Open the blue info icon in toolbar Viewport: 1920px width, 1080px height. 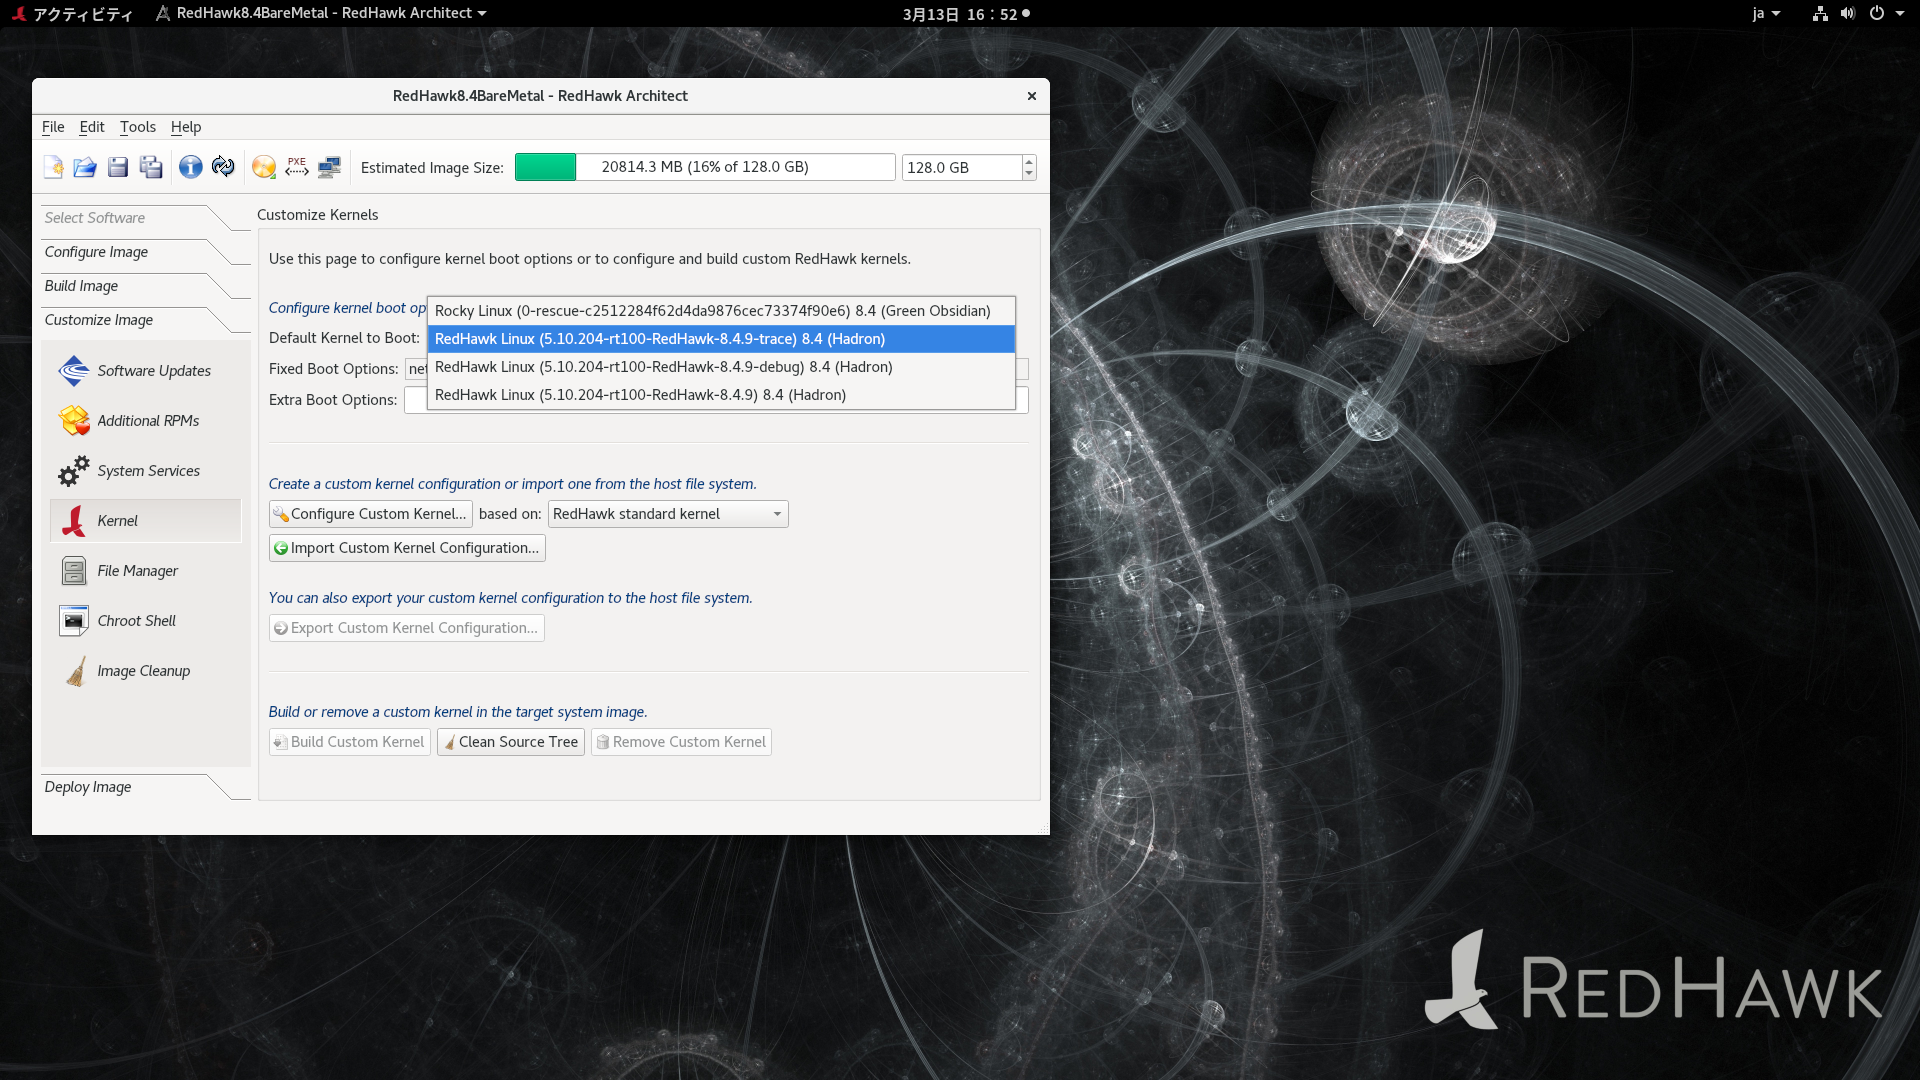(x=190, y=167)
